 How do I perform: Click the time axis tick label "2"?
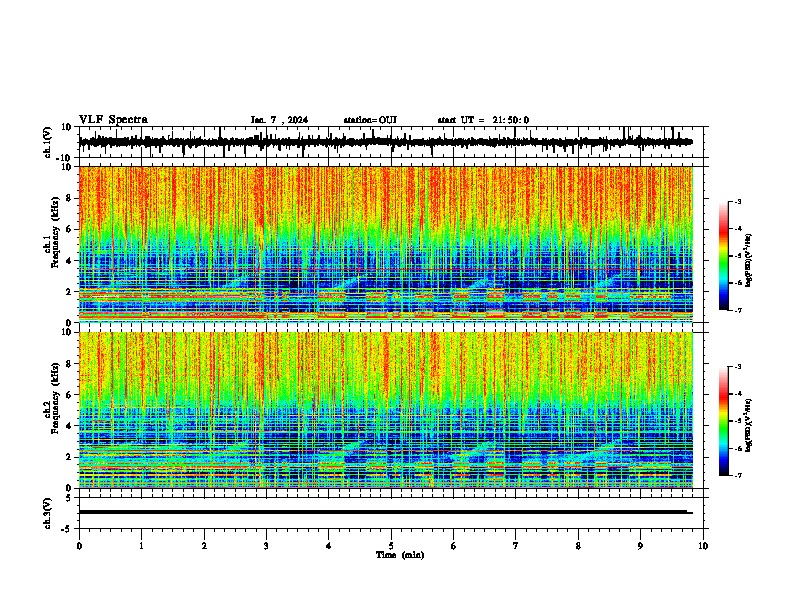[x=204, y=546]
